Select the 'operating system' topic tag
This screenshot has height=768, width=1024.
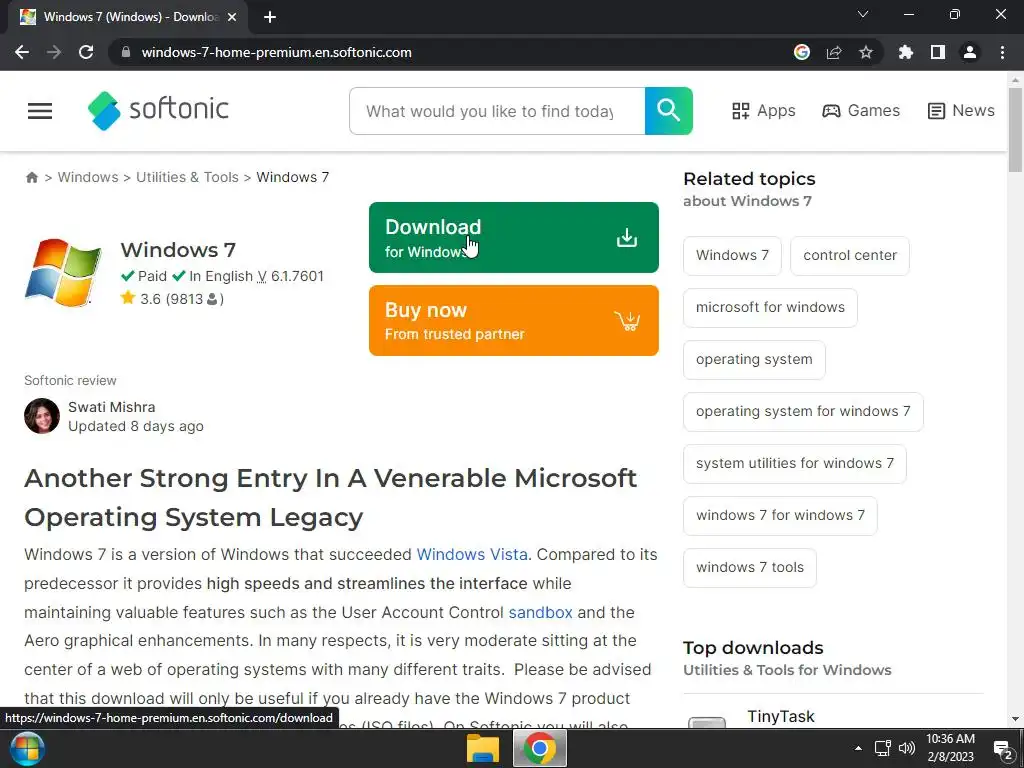[x=754, y=360]
